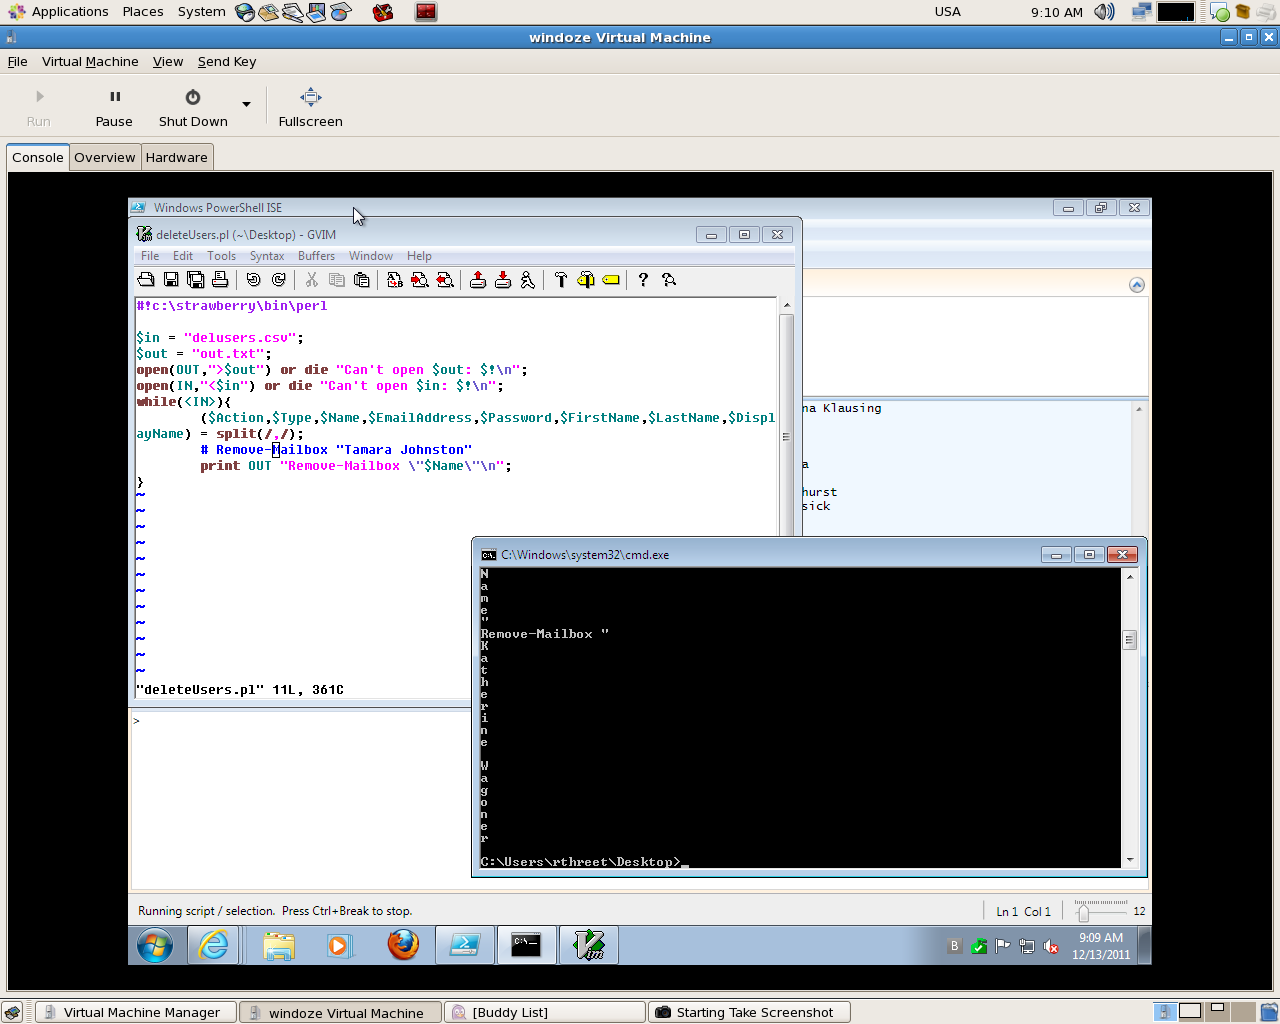Screen dimensions: 1280x1024
Task: Click the Shut Down button
Action: click(193, 107)
